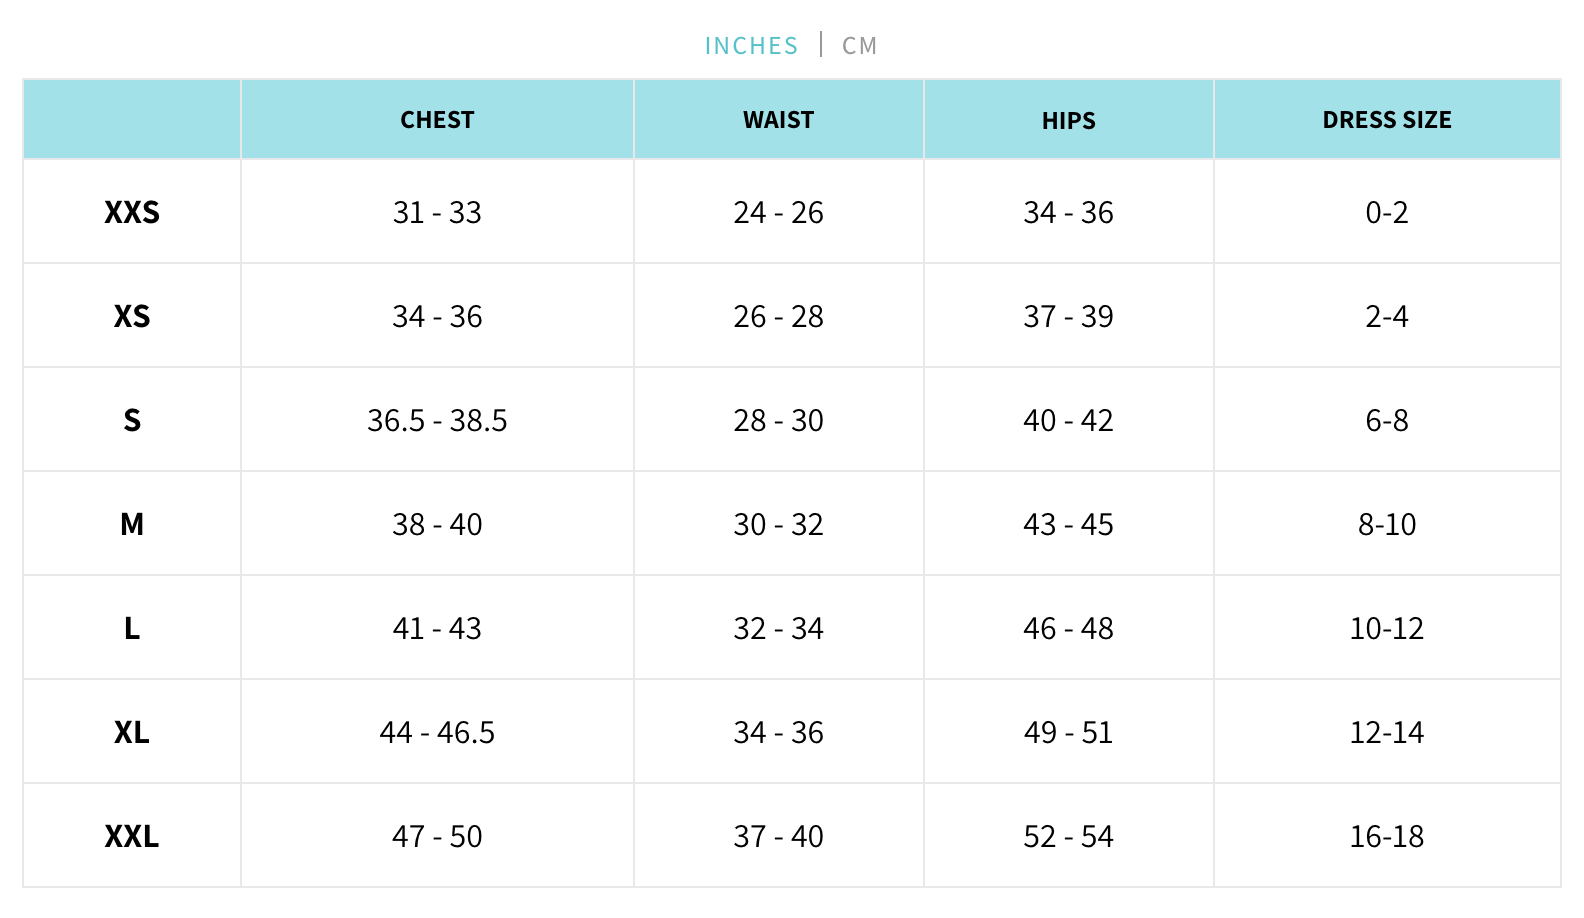Screen dimensions: 1584x918
Task: Select the L size row label
Action: pyautogui.click(x=132, y=628)
